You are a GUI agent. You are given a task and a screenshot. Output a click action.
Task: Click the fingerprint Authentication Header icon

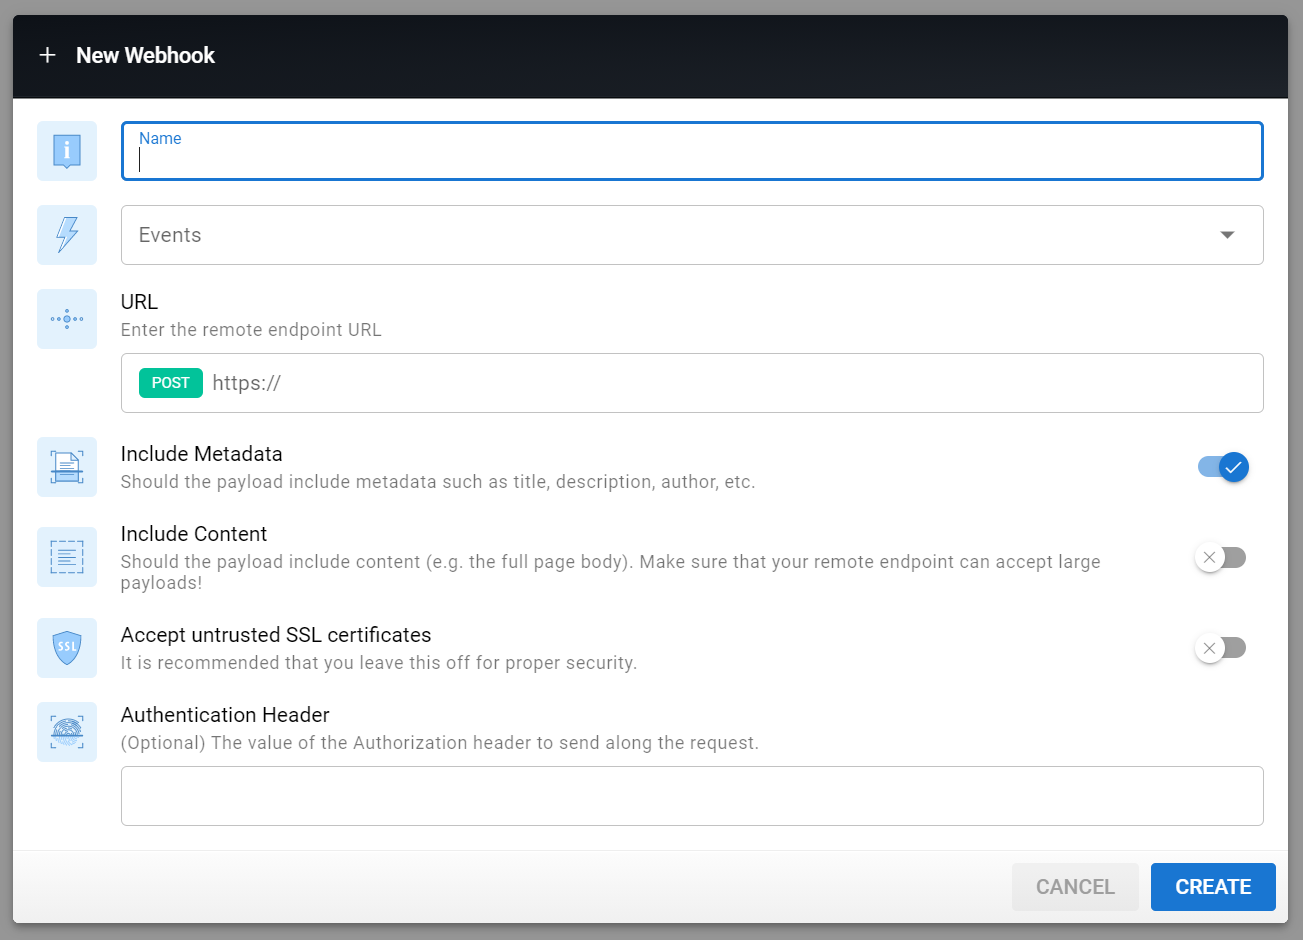coord(66,732)
